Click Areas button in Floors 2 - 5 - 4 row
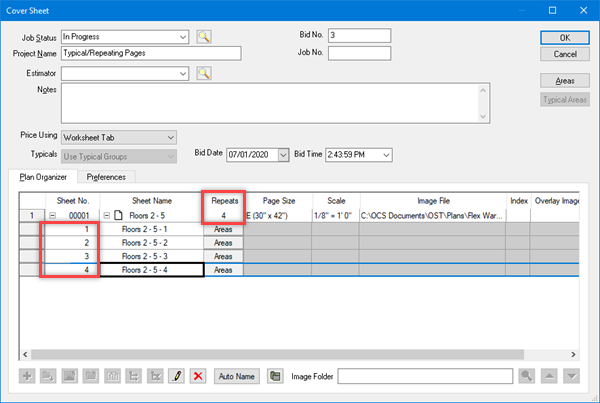 [223, 270]
